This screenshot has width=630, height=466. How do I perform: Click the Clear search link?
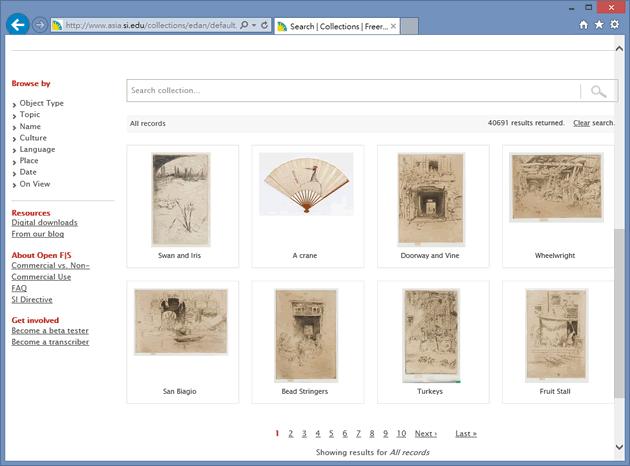pyautogui.click(x=581, y=123)
